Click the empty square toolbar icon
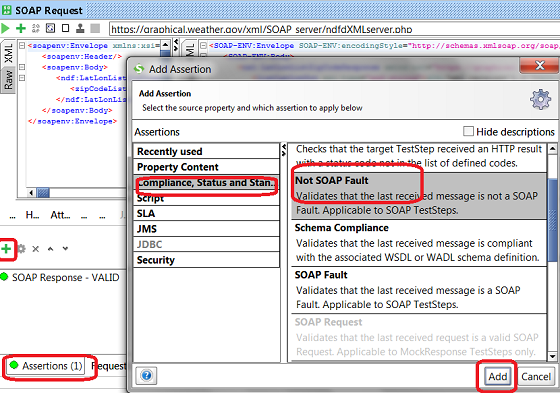Viewport: 560px width, 393px height. click(65, 28)
